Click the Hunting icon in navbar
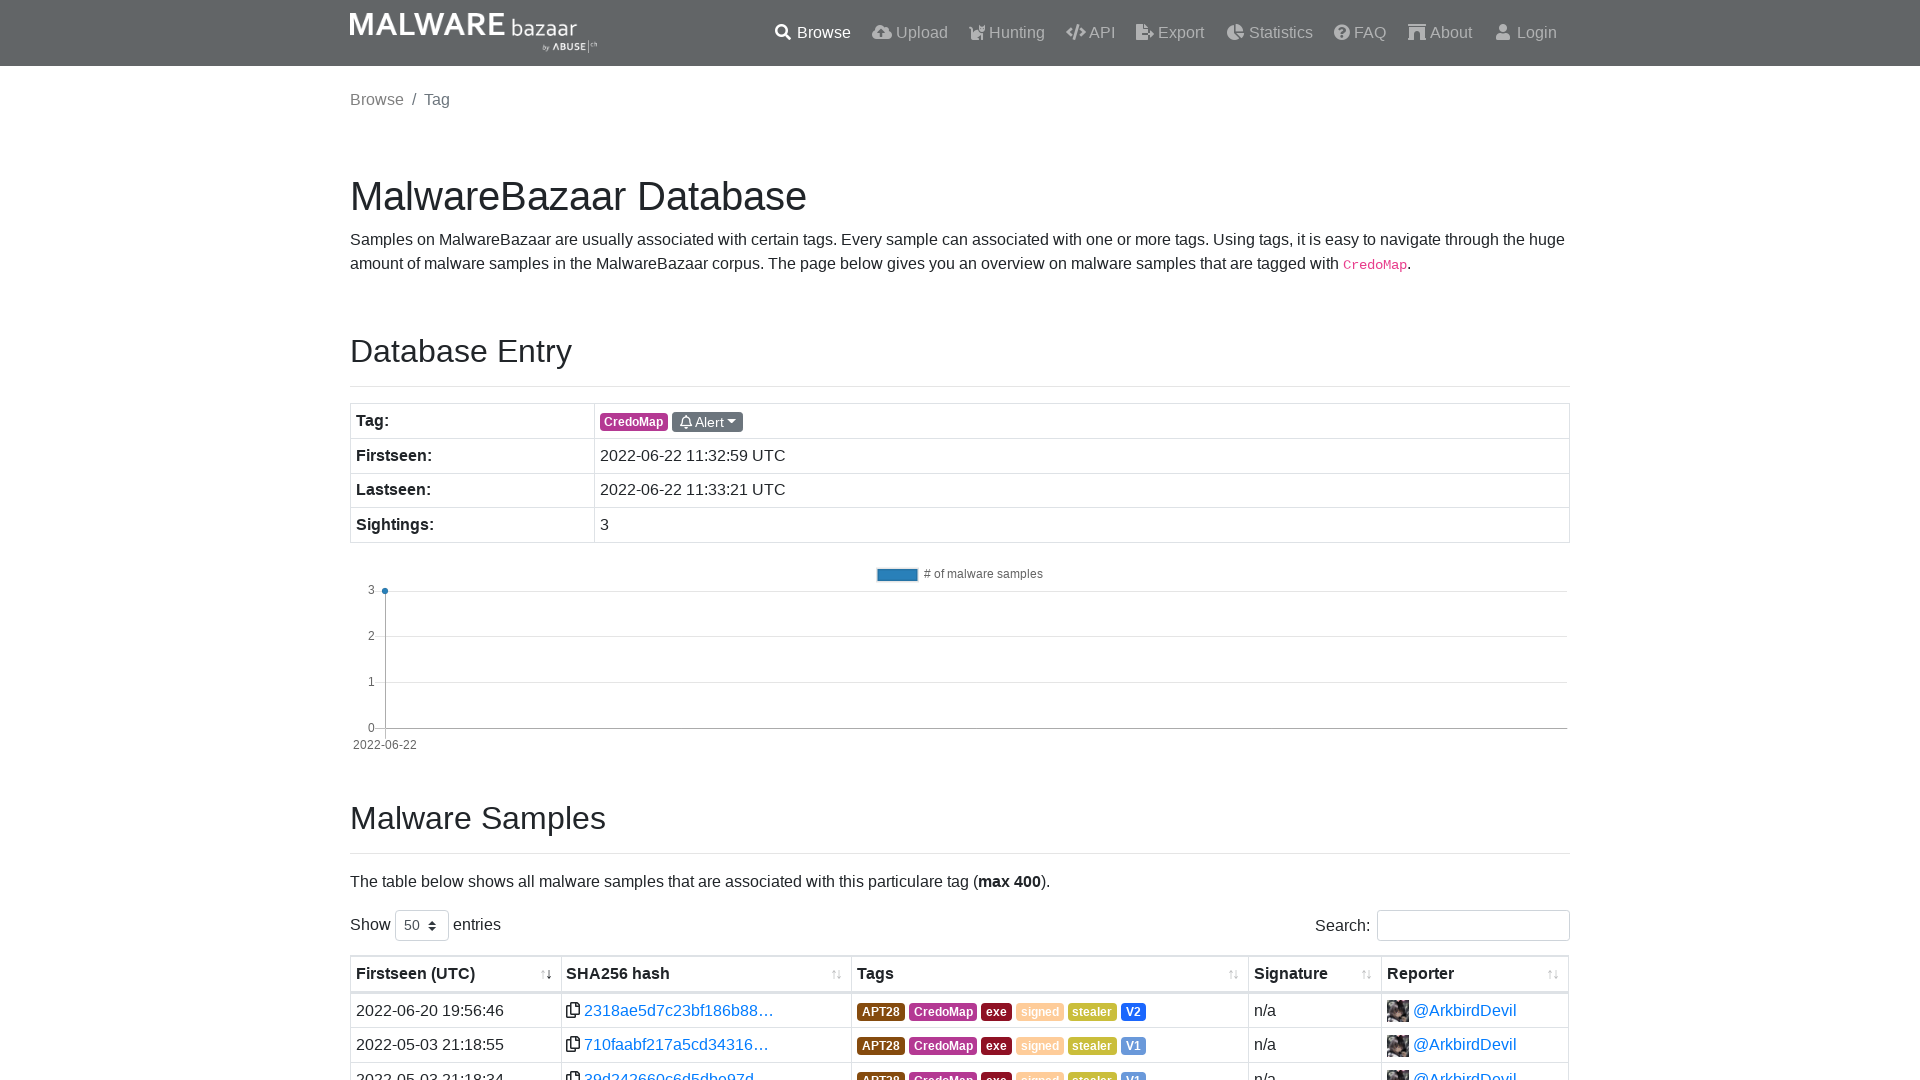1920x1080 pixels. pos(976,32)
